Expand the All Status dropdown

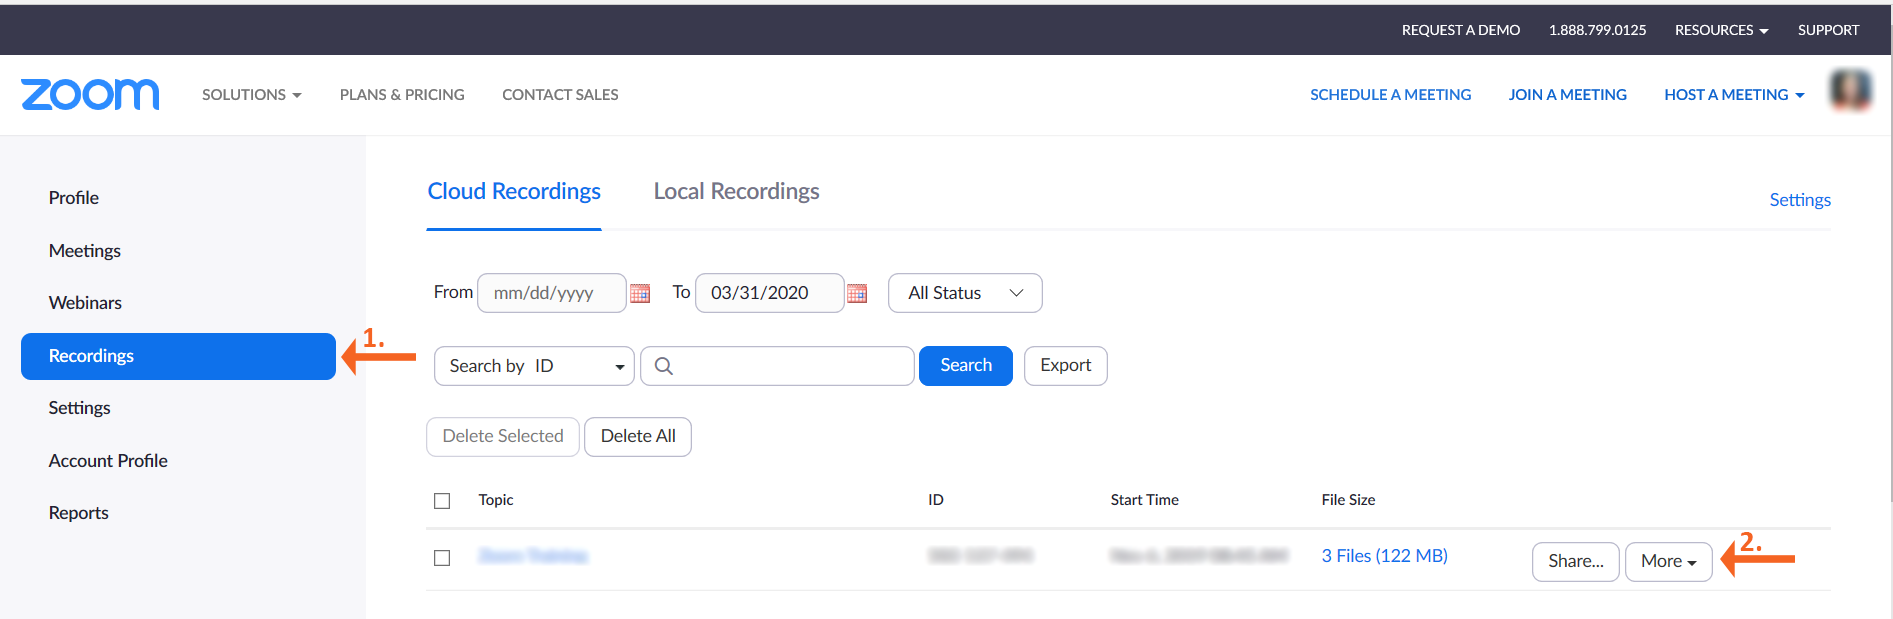point(965,293)
